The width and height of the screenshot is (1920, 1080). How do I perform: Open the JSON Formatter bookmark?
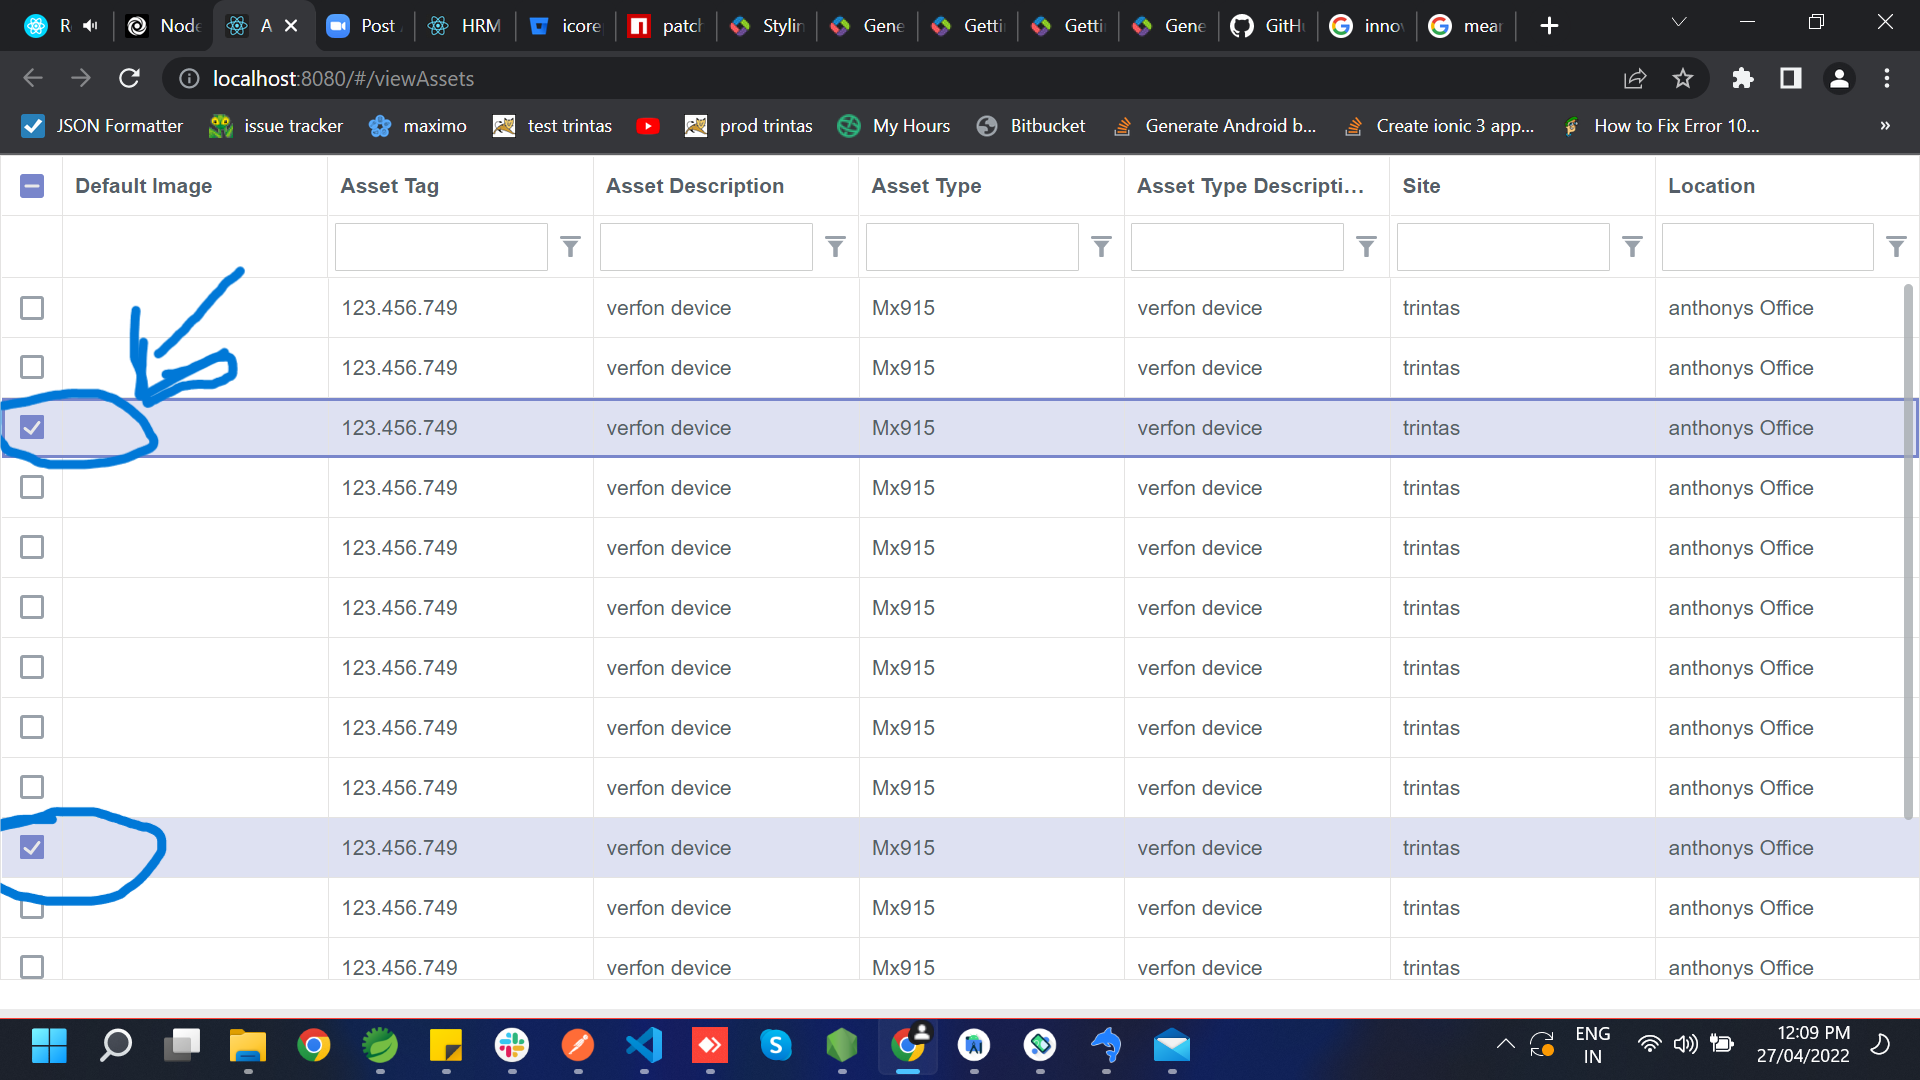click(x=102, y=126)
